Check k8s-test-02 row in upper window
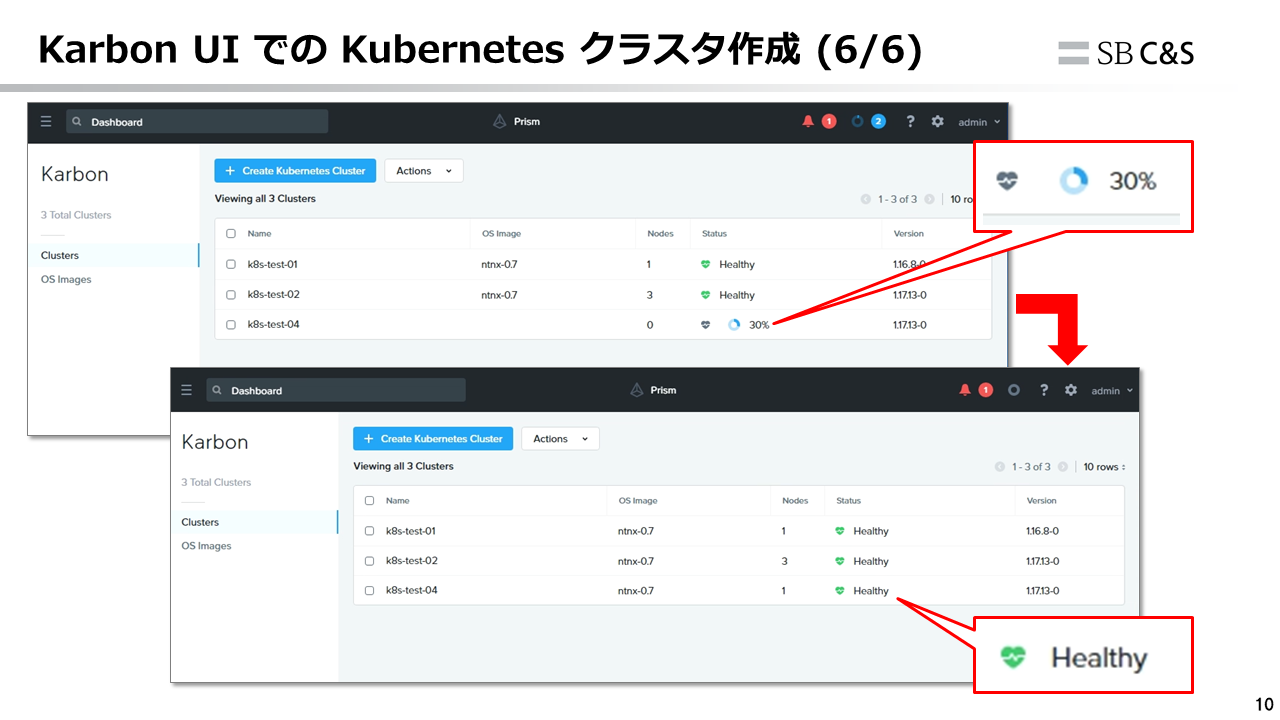This screenshot has width=1280, height=720. click(x=231, y=295)
